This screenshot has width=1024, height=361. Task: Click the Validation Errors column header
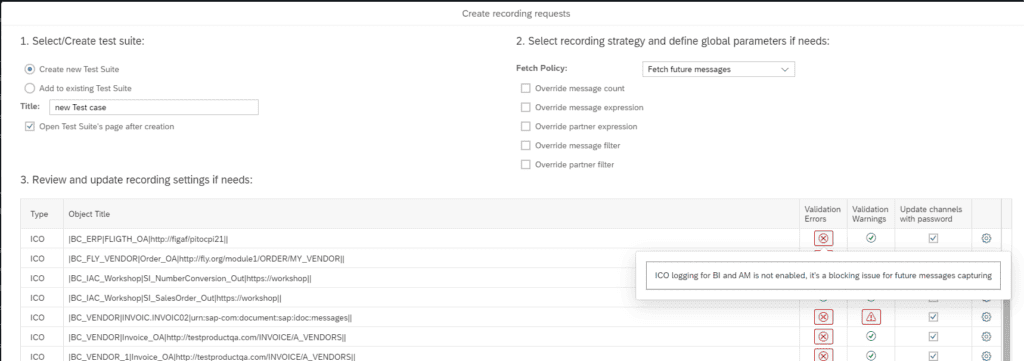[x=823, y=214]
